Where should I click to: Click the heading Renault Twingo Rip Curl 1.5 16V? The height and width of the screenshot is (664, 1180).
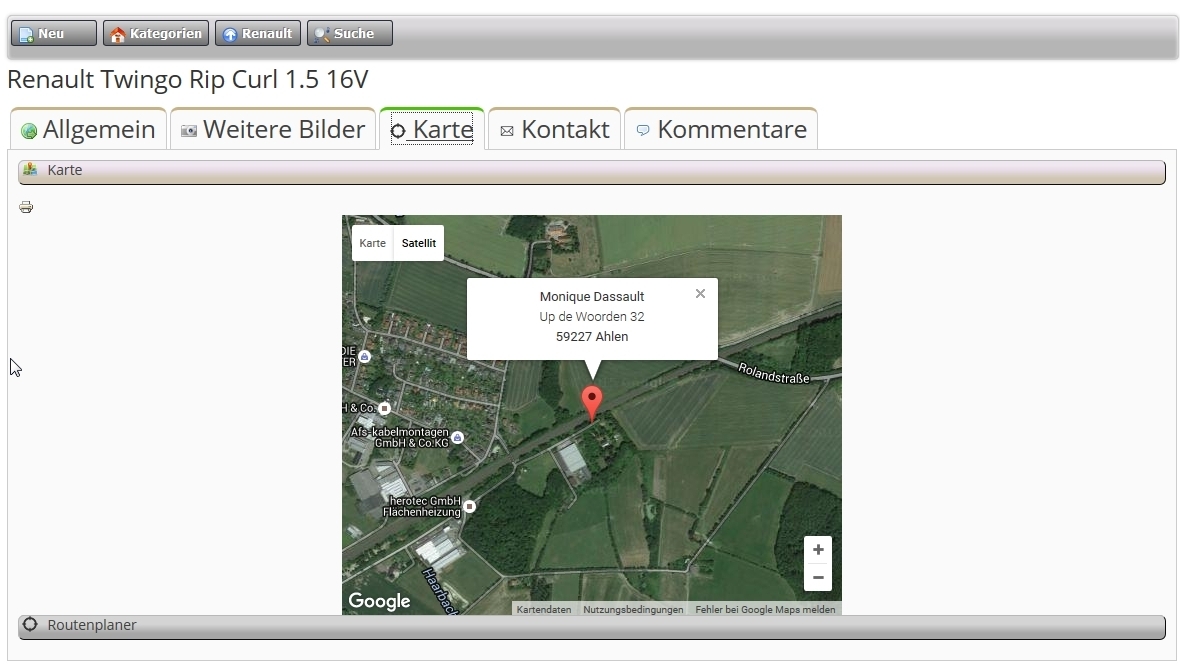188,79
